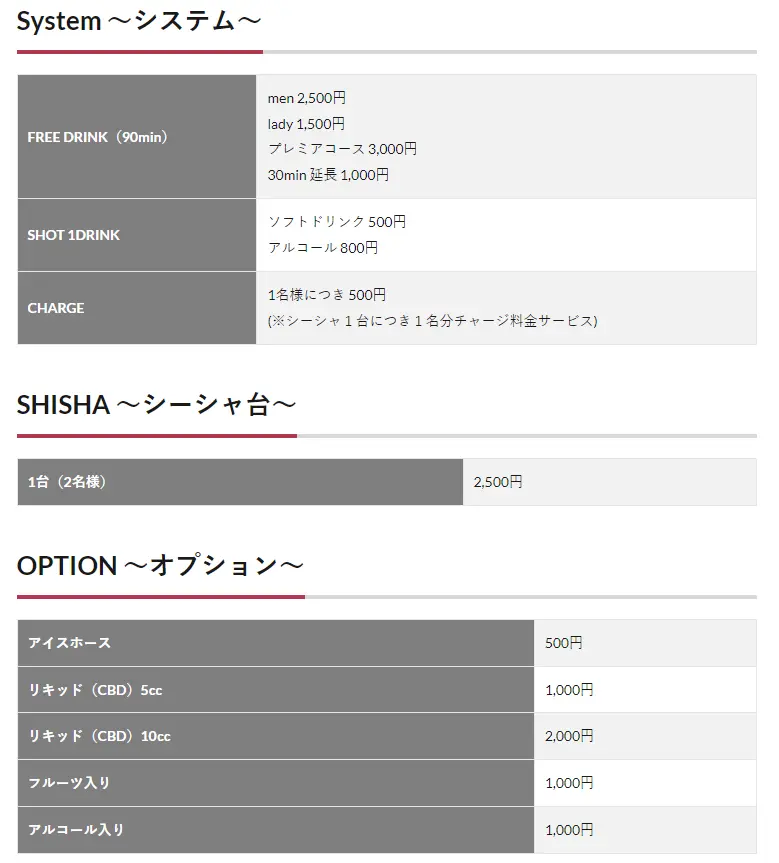Click the 1名様につき 500円 text

326,295
